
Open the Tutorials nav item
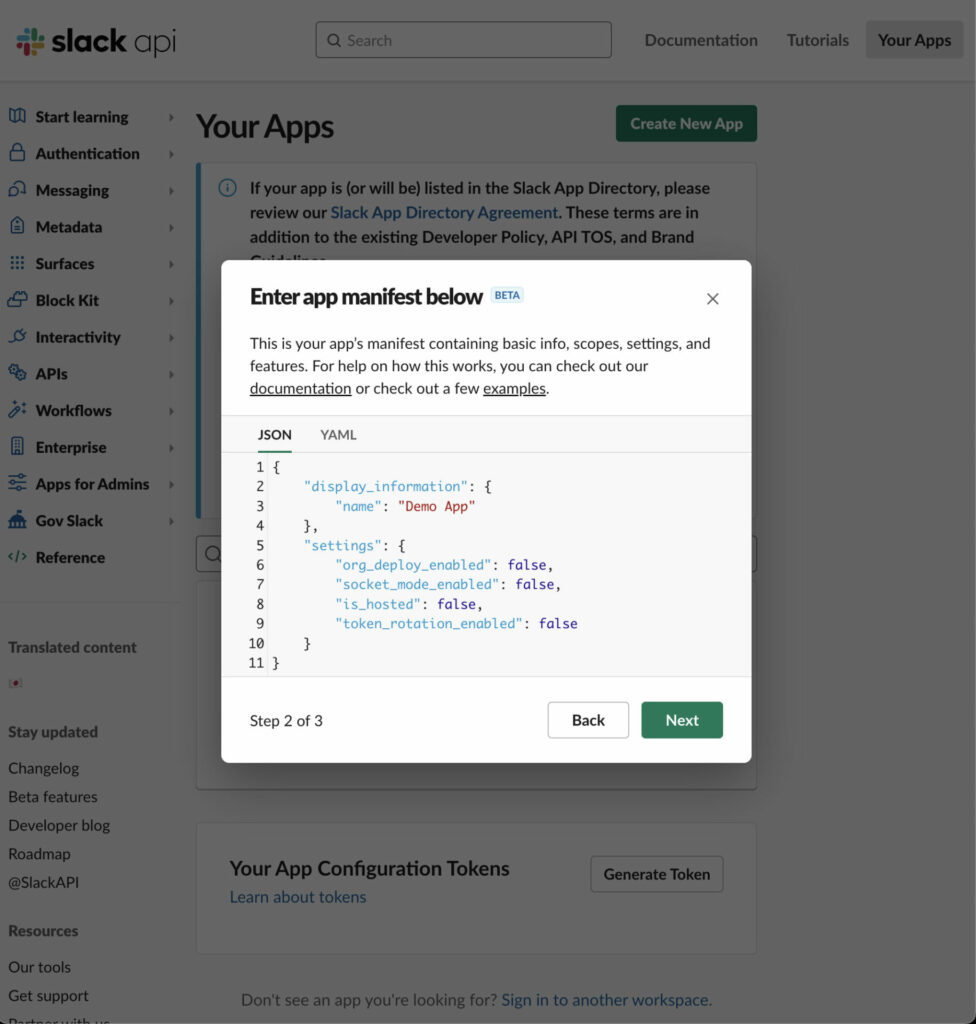pos(817,40)
